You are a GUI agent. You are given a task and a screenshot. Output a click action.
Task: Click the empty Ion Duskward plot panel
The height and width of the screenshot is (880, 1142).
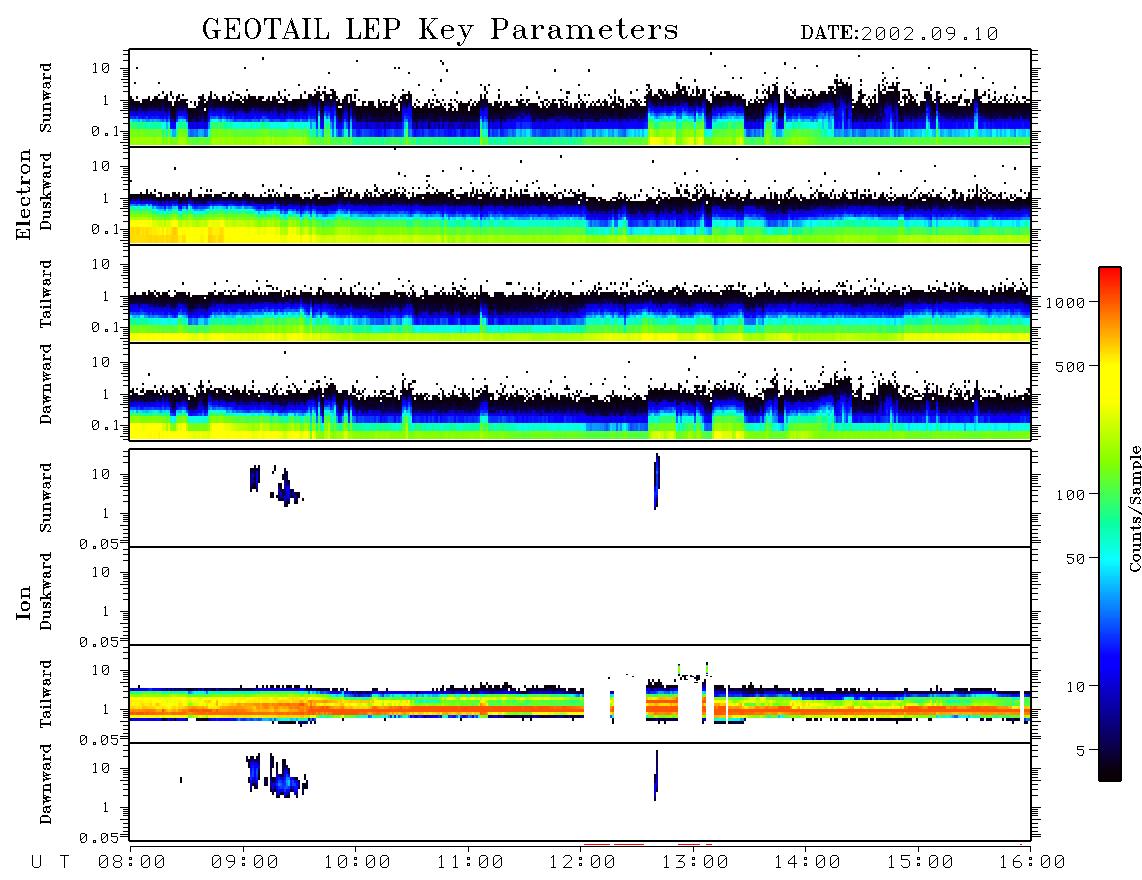580,596
